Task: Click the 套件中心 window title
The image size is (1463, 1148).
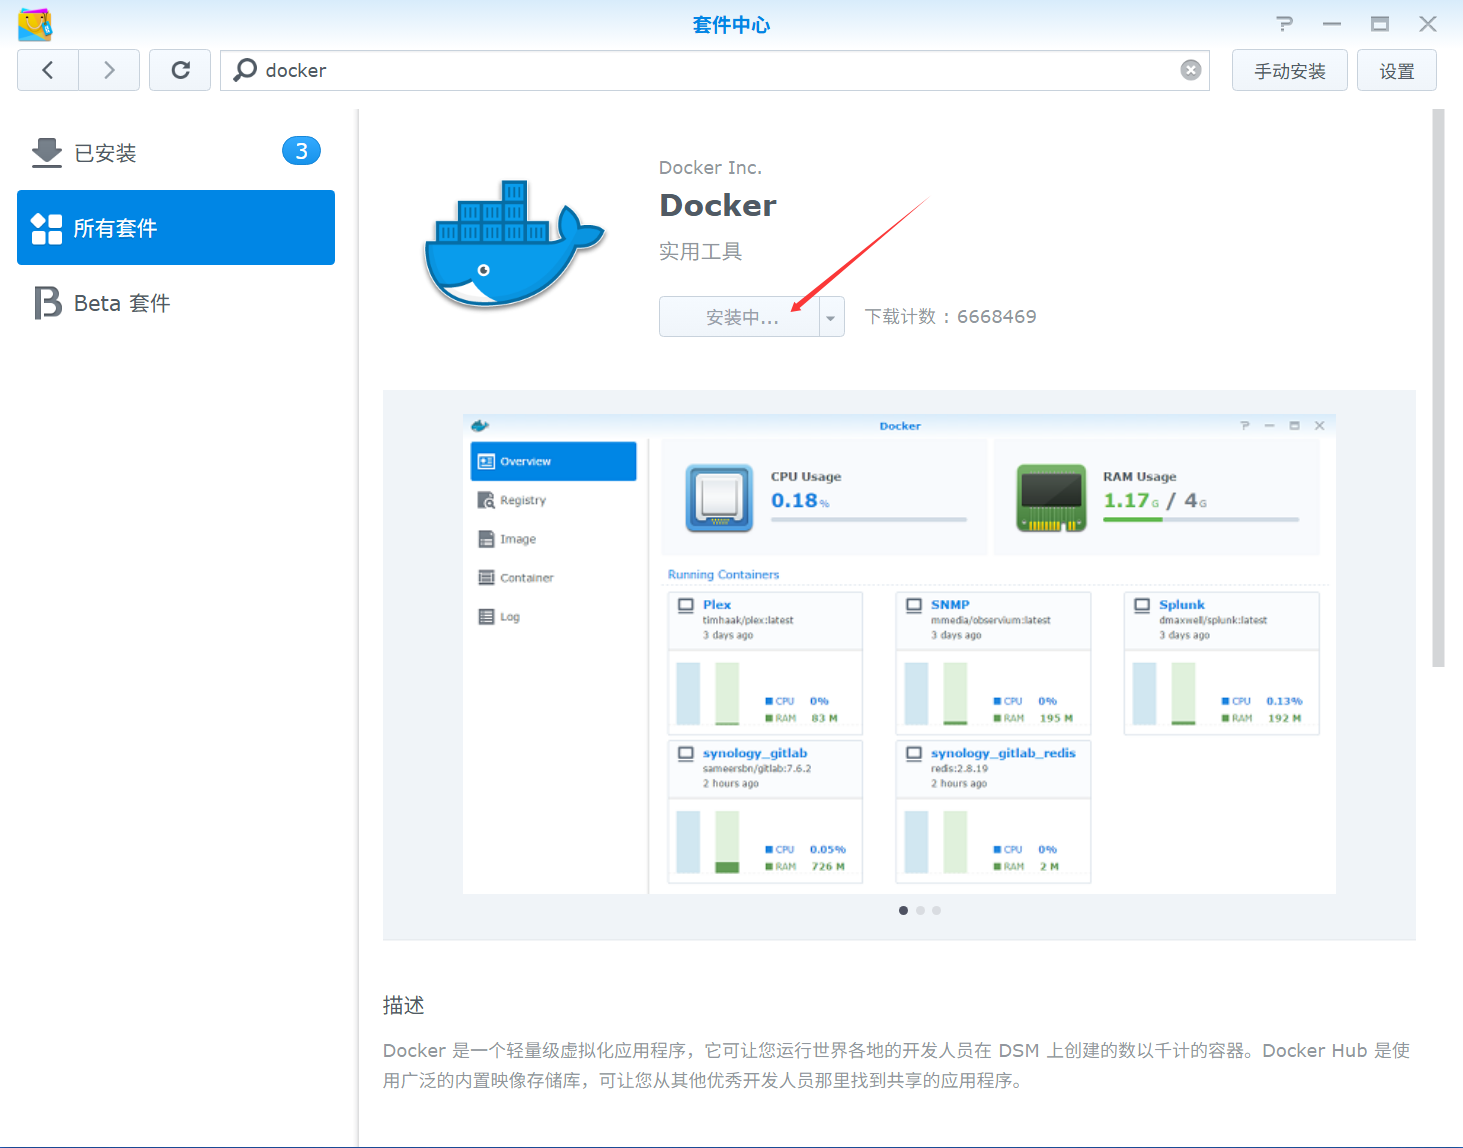Action: pyautogui.click(x=731, y=25)
